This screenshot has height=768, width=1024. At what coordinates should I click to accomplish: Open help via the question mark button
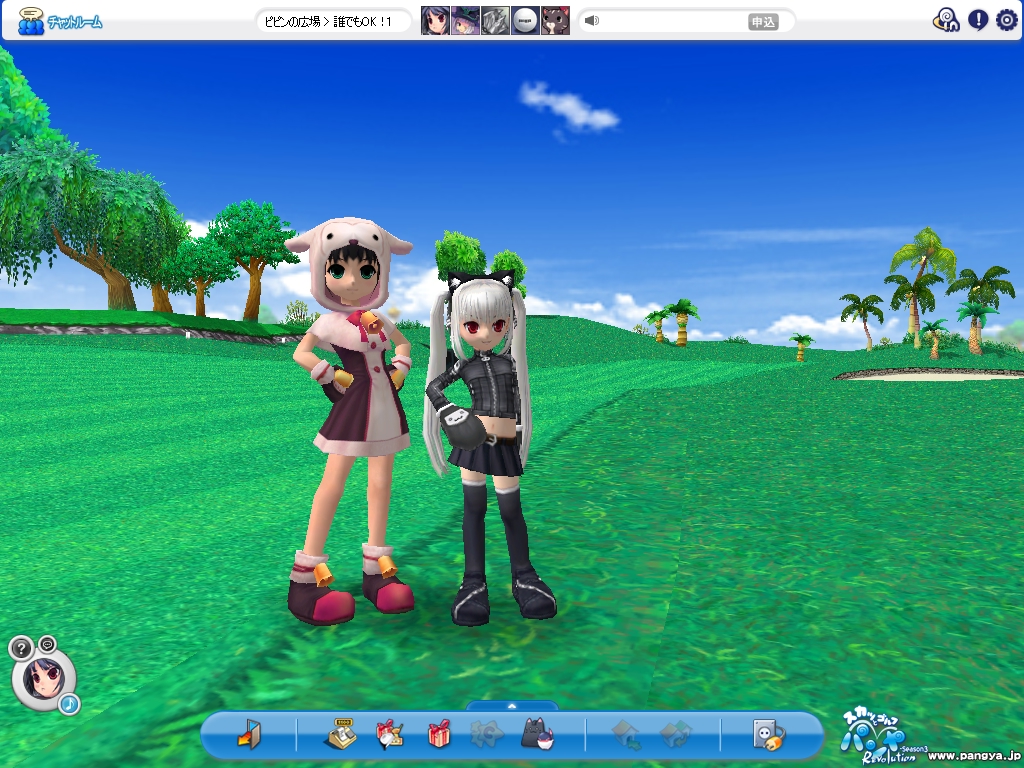pyautogui.click(x=20, y=648)
